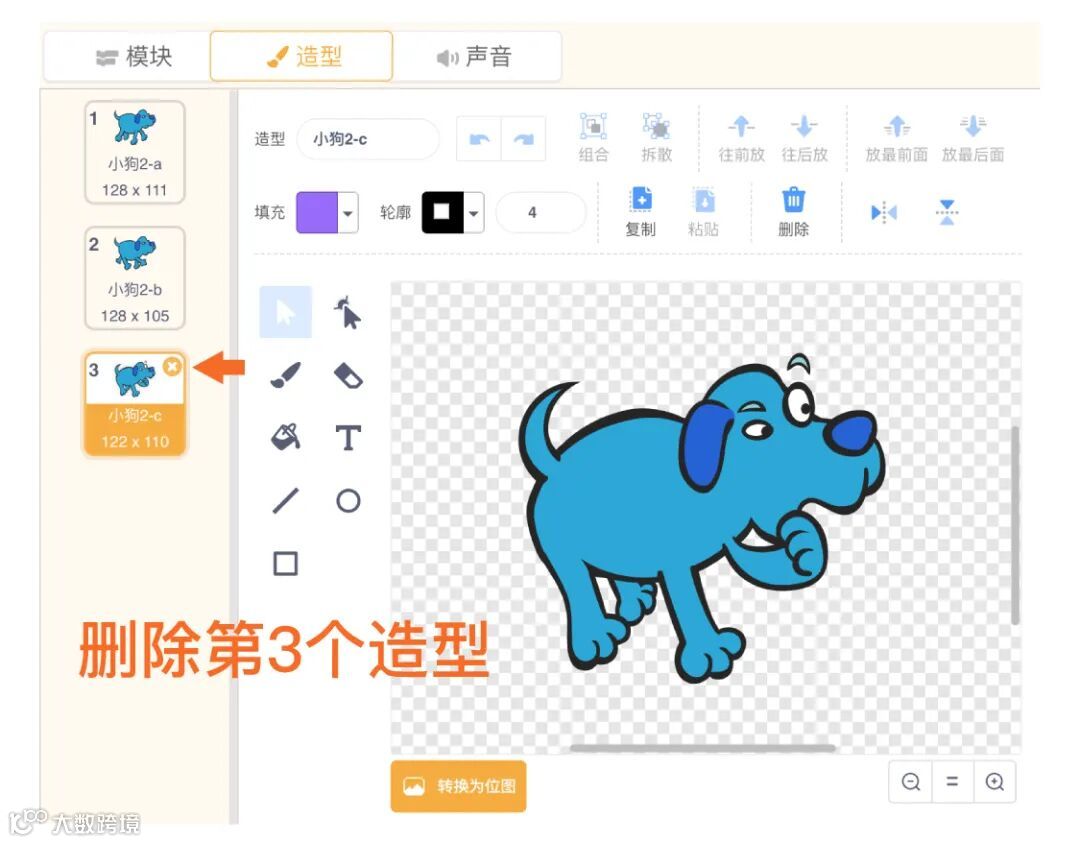Click 往后放 send backward
The height and width of the screenshot is (843, 1080).
click(804, 138)
